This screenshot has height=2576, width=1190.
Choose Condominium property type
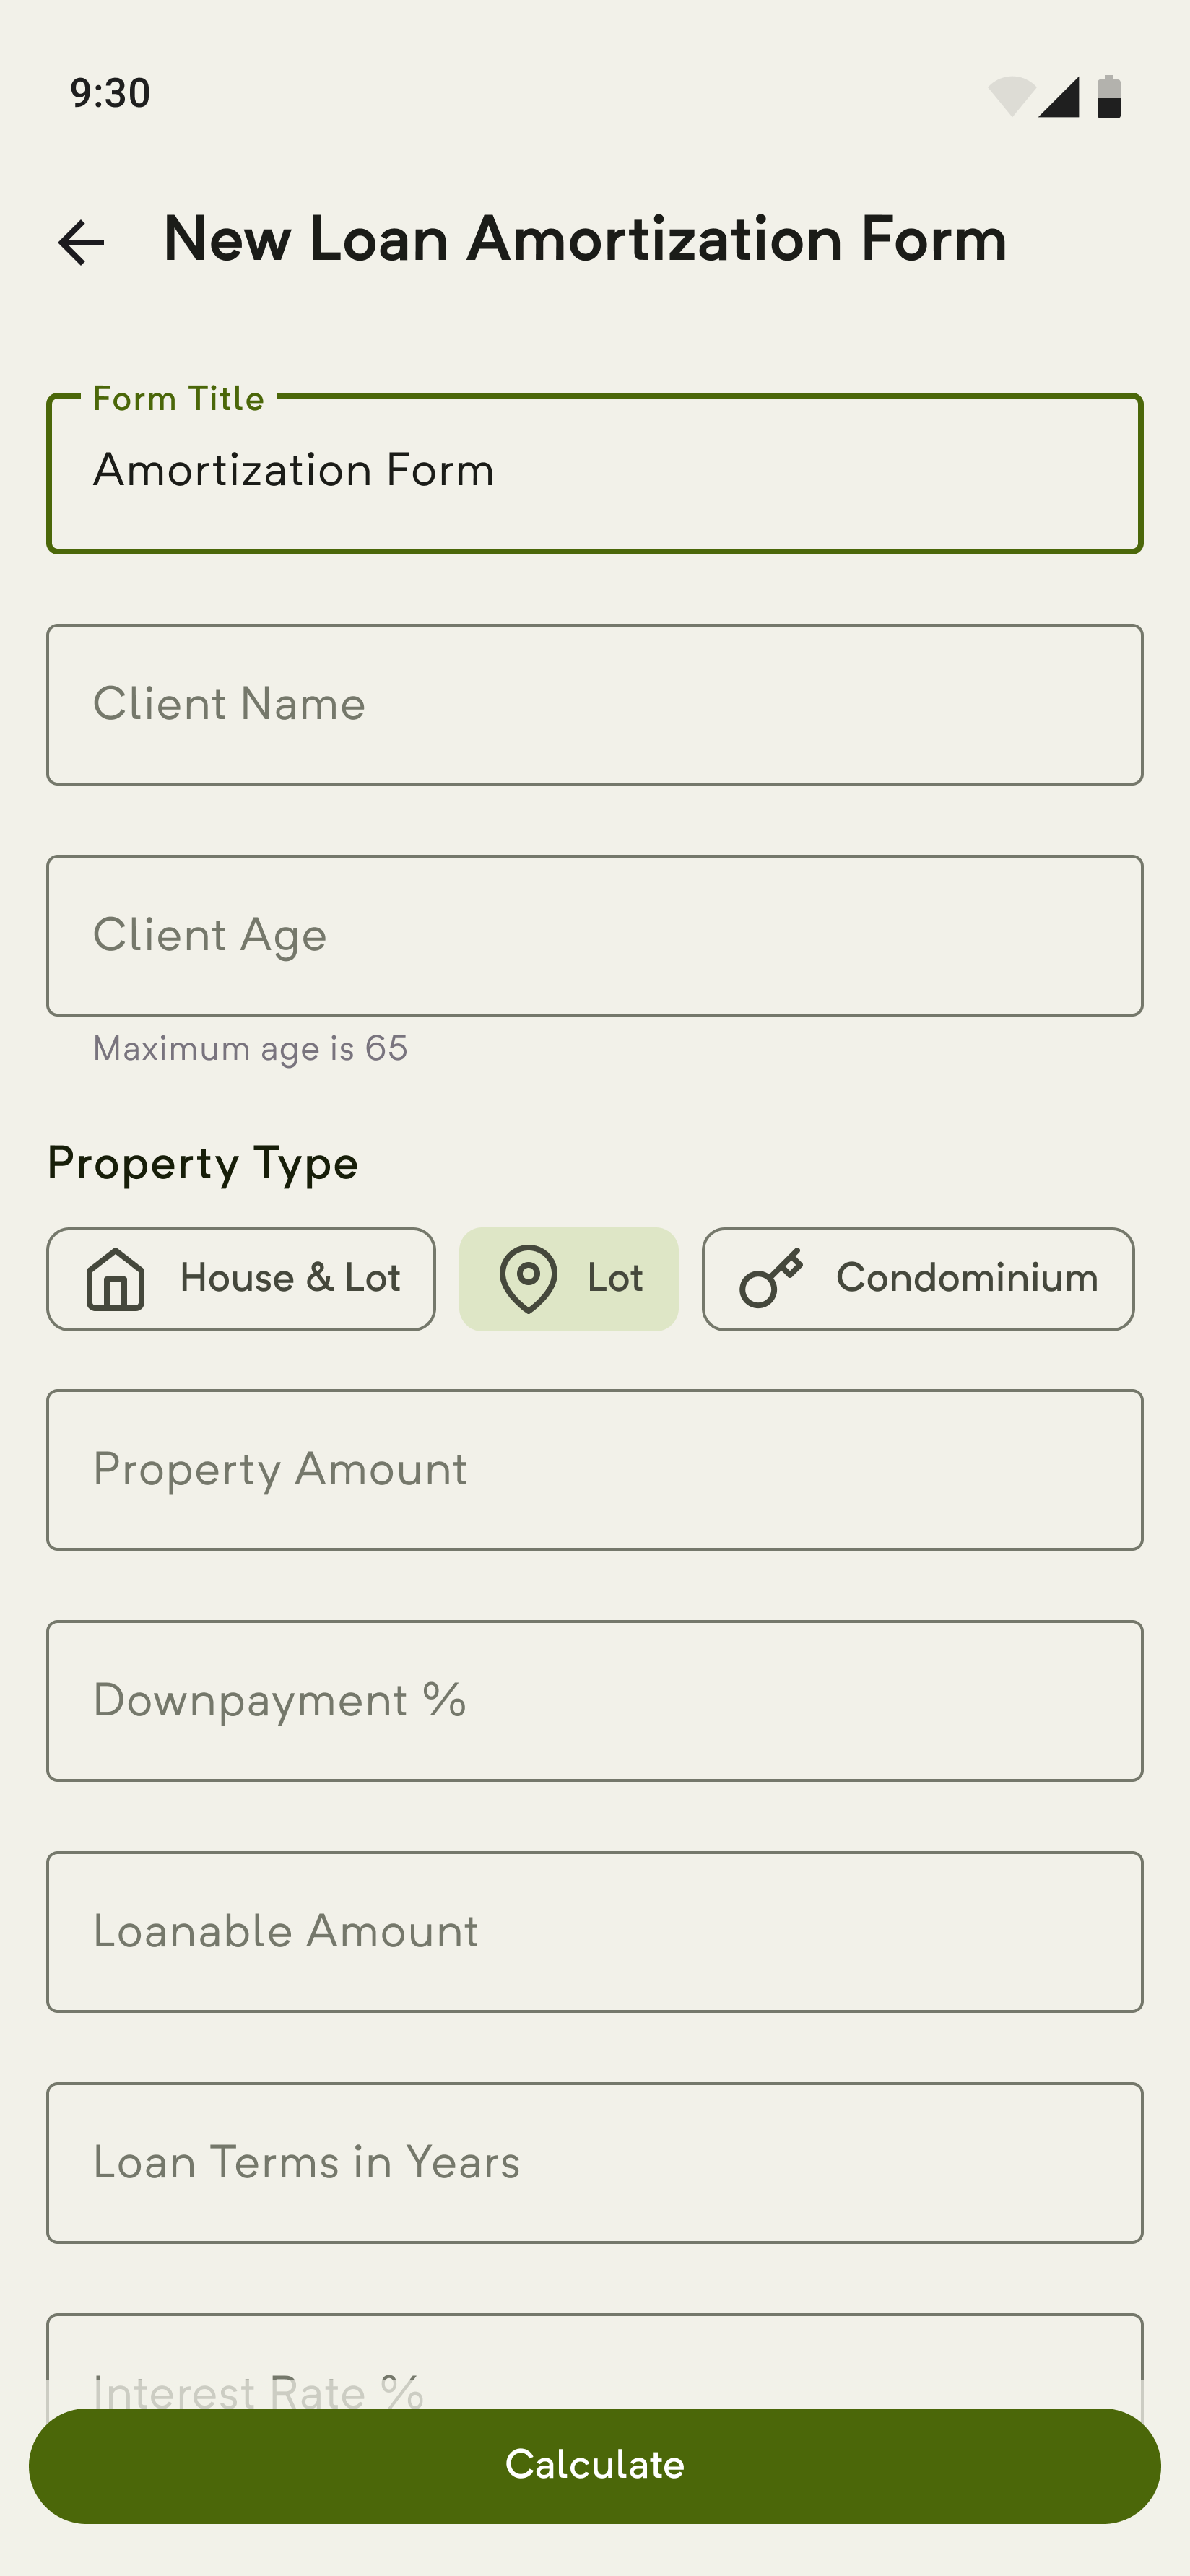pyautogui.click(x=918, y=1279)
